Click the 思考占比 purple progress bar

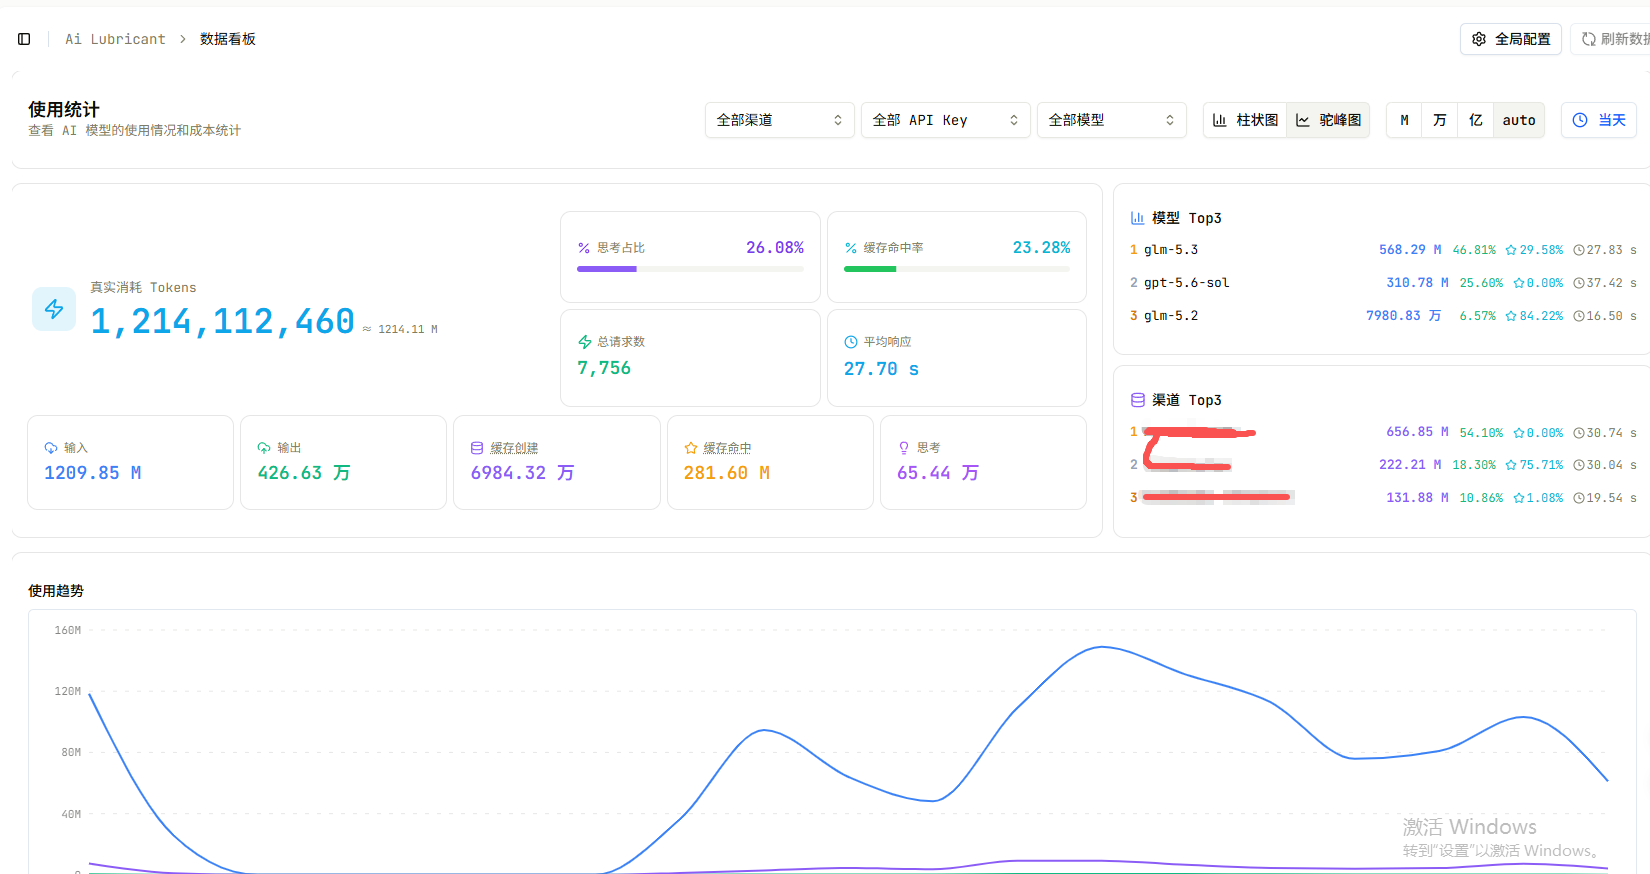pyautogui.click(x=690, y=269)
